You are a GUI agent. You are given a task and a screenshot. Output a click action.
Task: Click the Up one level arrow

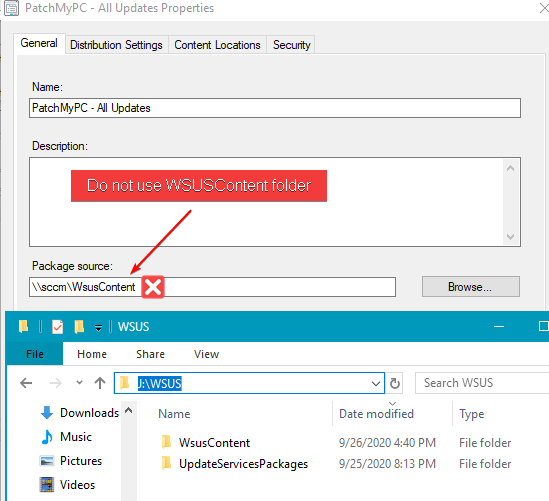(100, 383)
